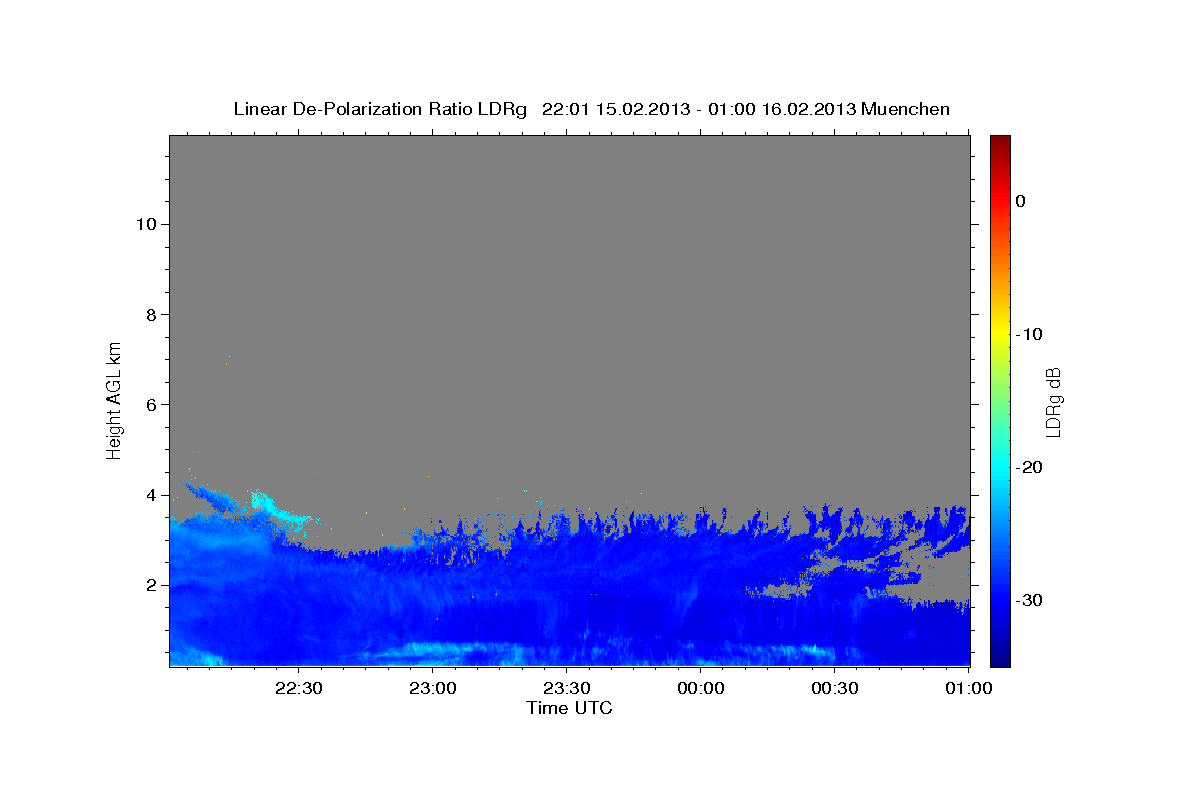Click the colorbar value -10
Viewport: 1200px width, 800px height.
[x=1029, y=334]
